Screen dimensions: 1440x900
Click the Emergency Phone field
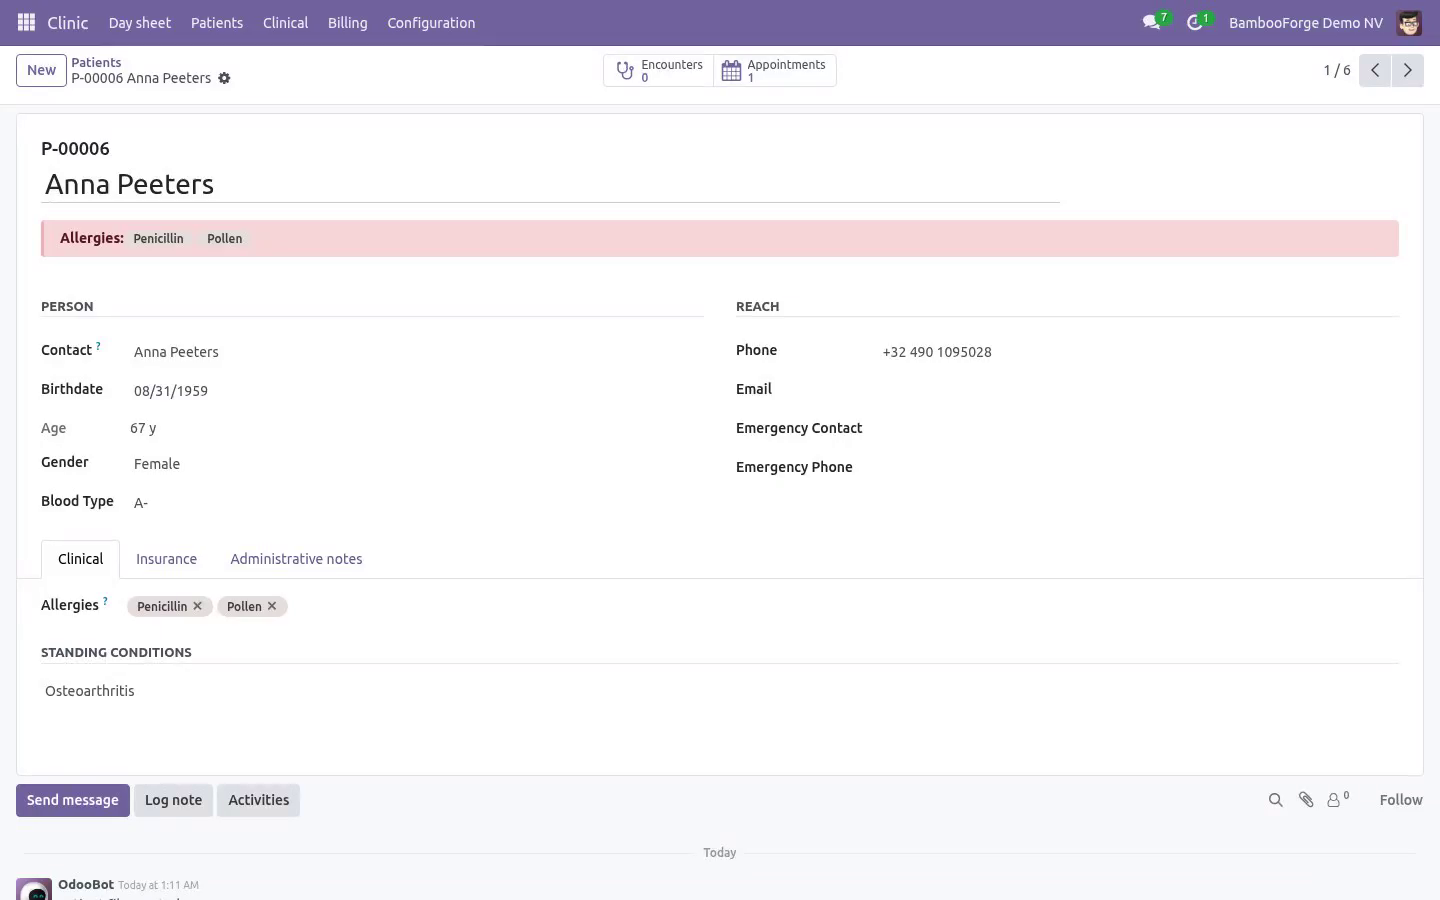click(1139, 469)
